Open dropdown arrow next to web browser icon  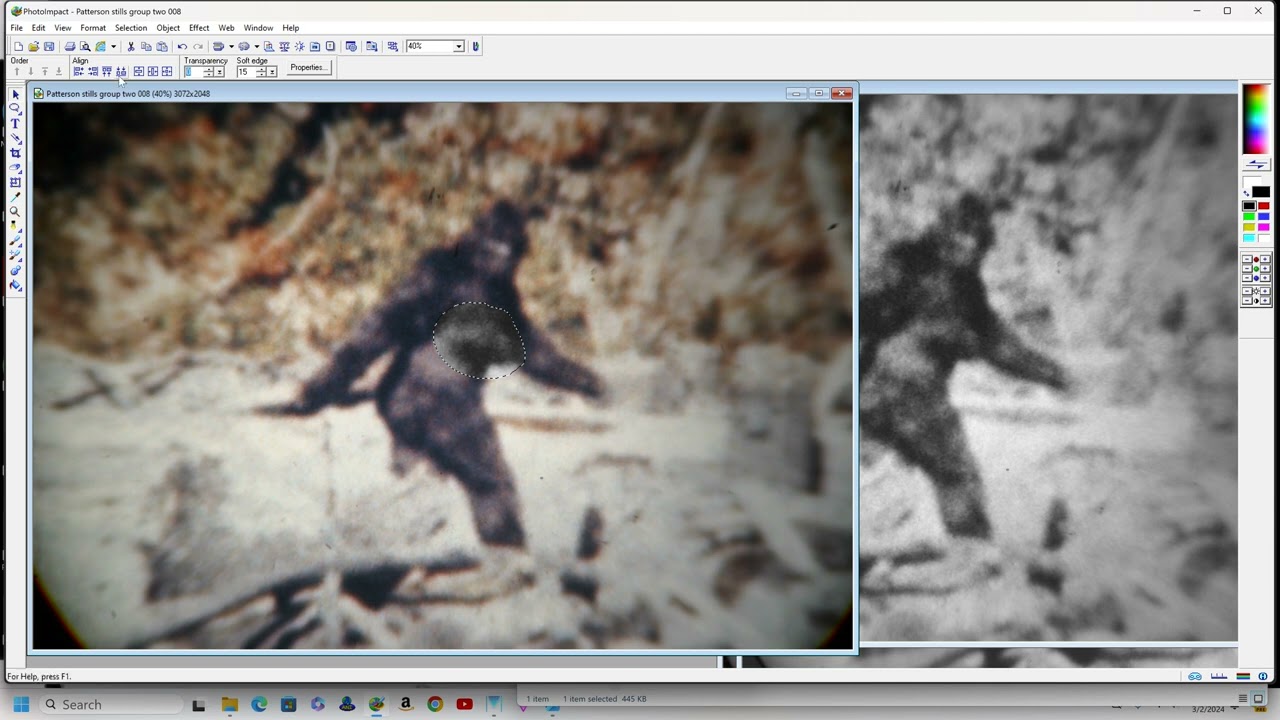click(x=113, y=46)
